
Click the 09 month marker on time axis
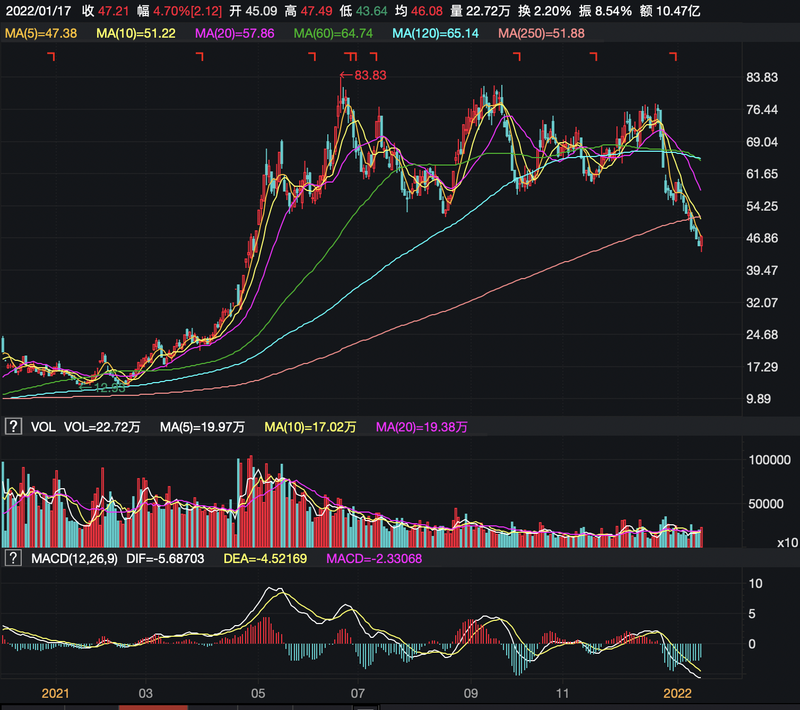[471, 692]
